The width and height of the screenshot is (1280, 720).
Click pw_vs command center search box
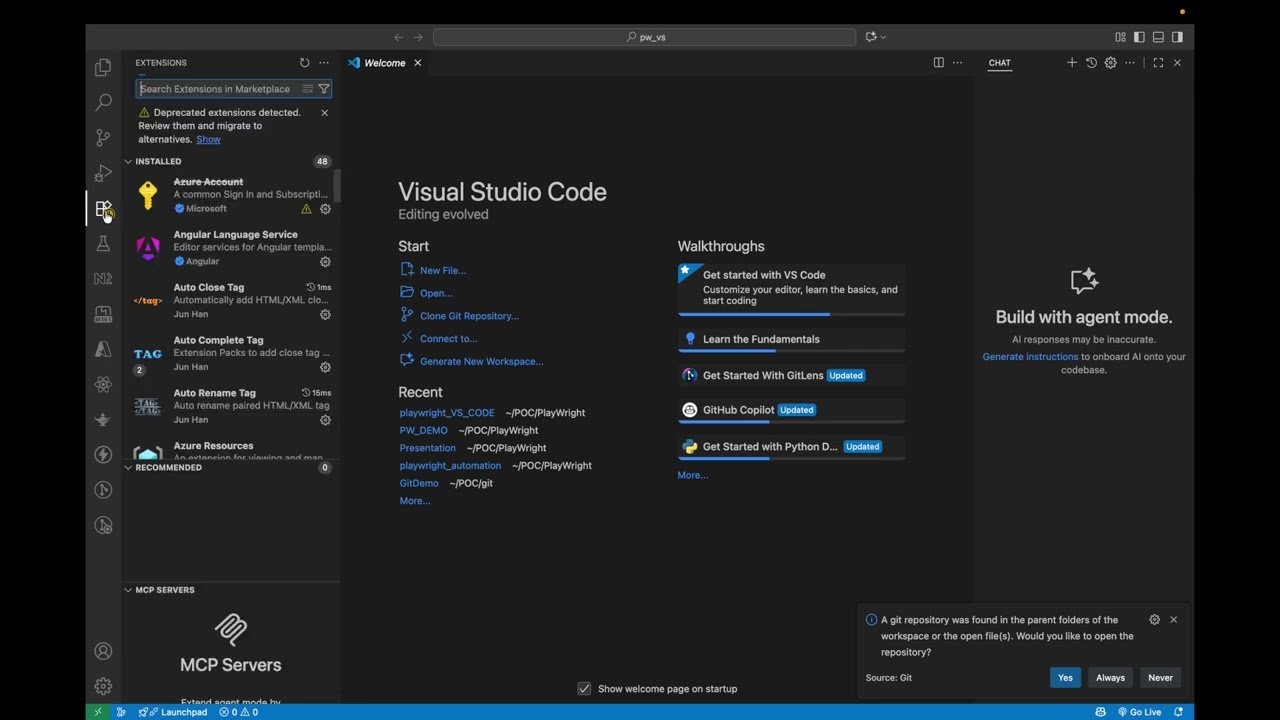[645, 37]
